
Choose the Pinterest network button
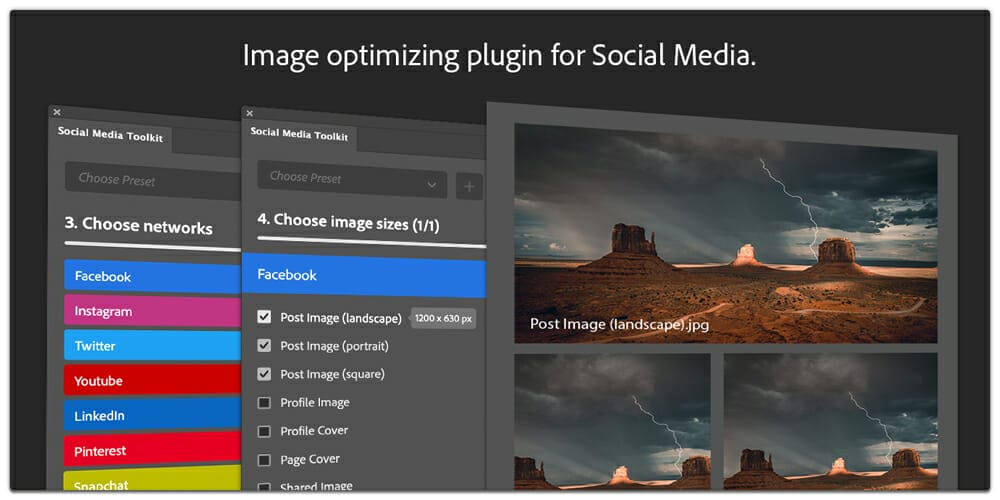(x=152, y=450)
